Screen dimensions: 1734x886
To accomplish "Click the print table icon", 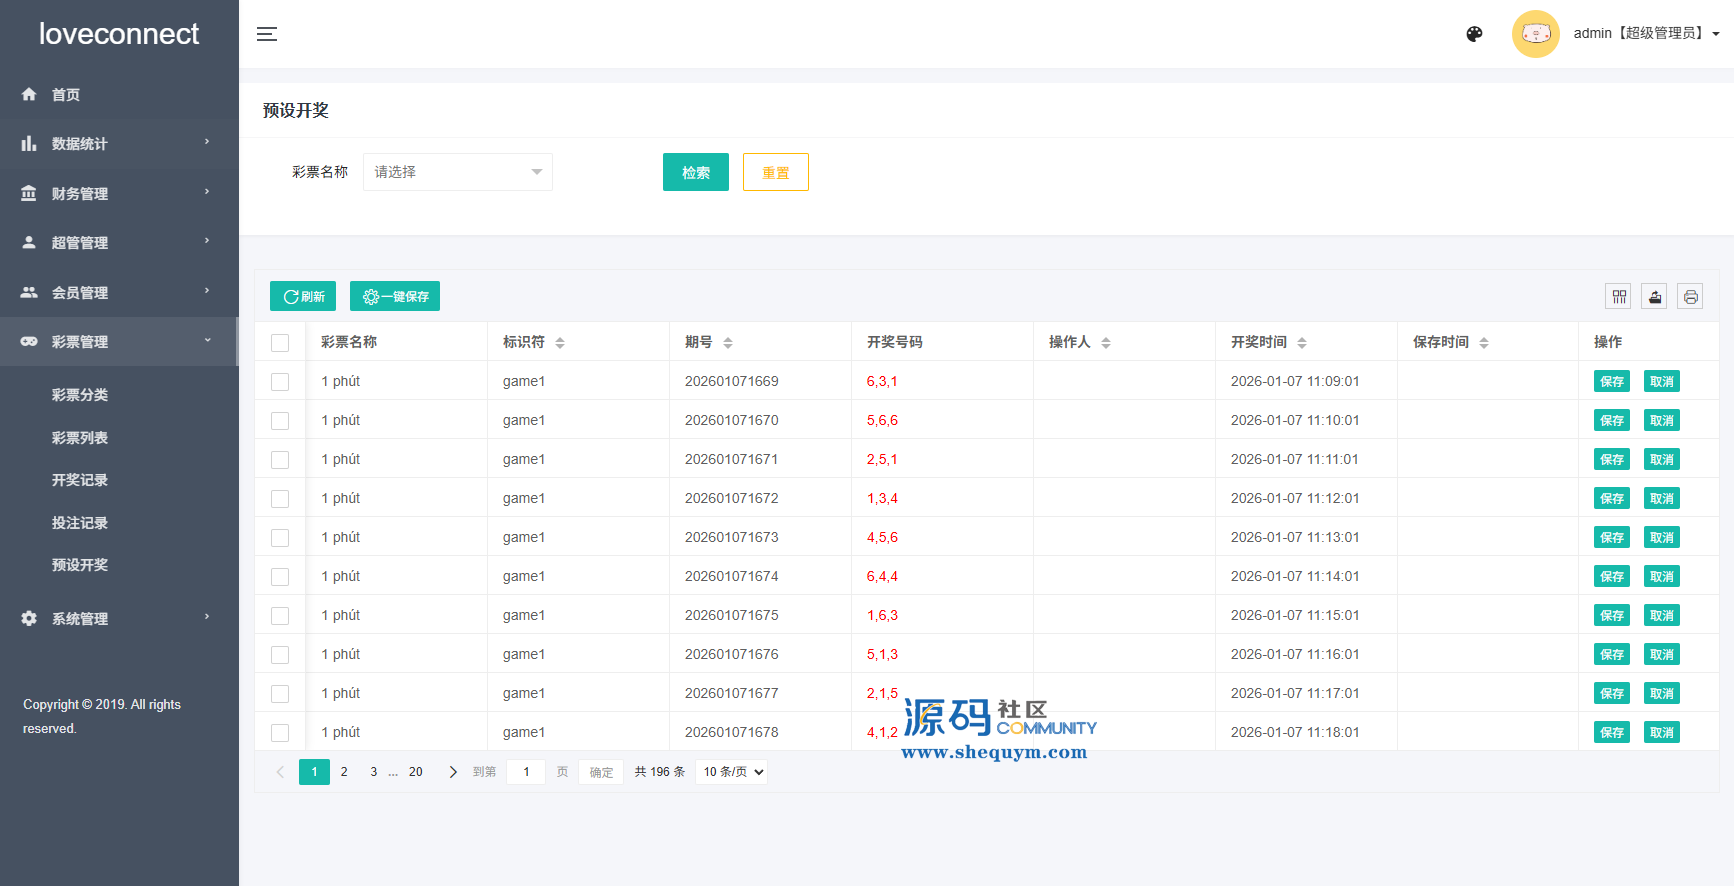I will point(1690,297).
